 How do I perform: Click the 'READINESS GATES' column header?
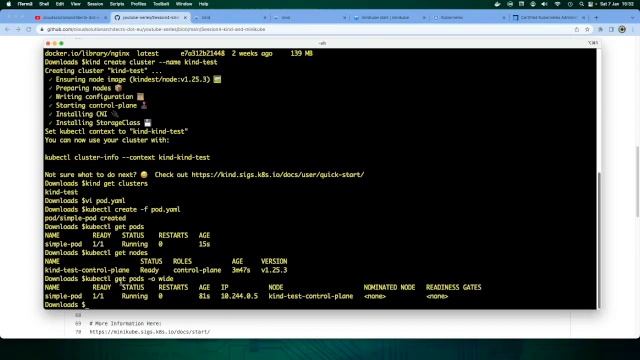tap(453, 288)
